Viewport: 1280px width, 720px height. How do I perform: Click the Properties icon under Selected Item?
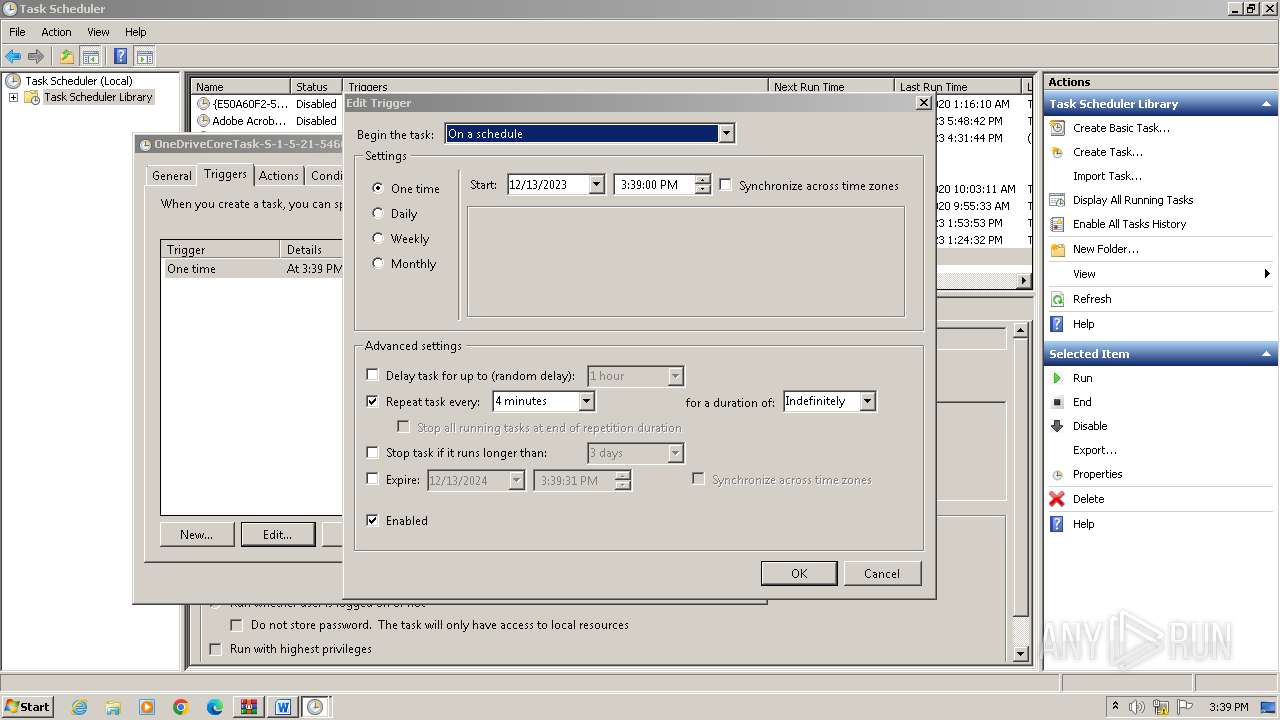(1057, 474)
